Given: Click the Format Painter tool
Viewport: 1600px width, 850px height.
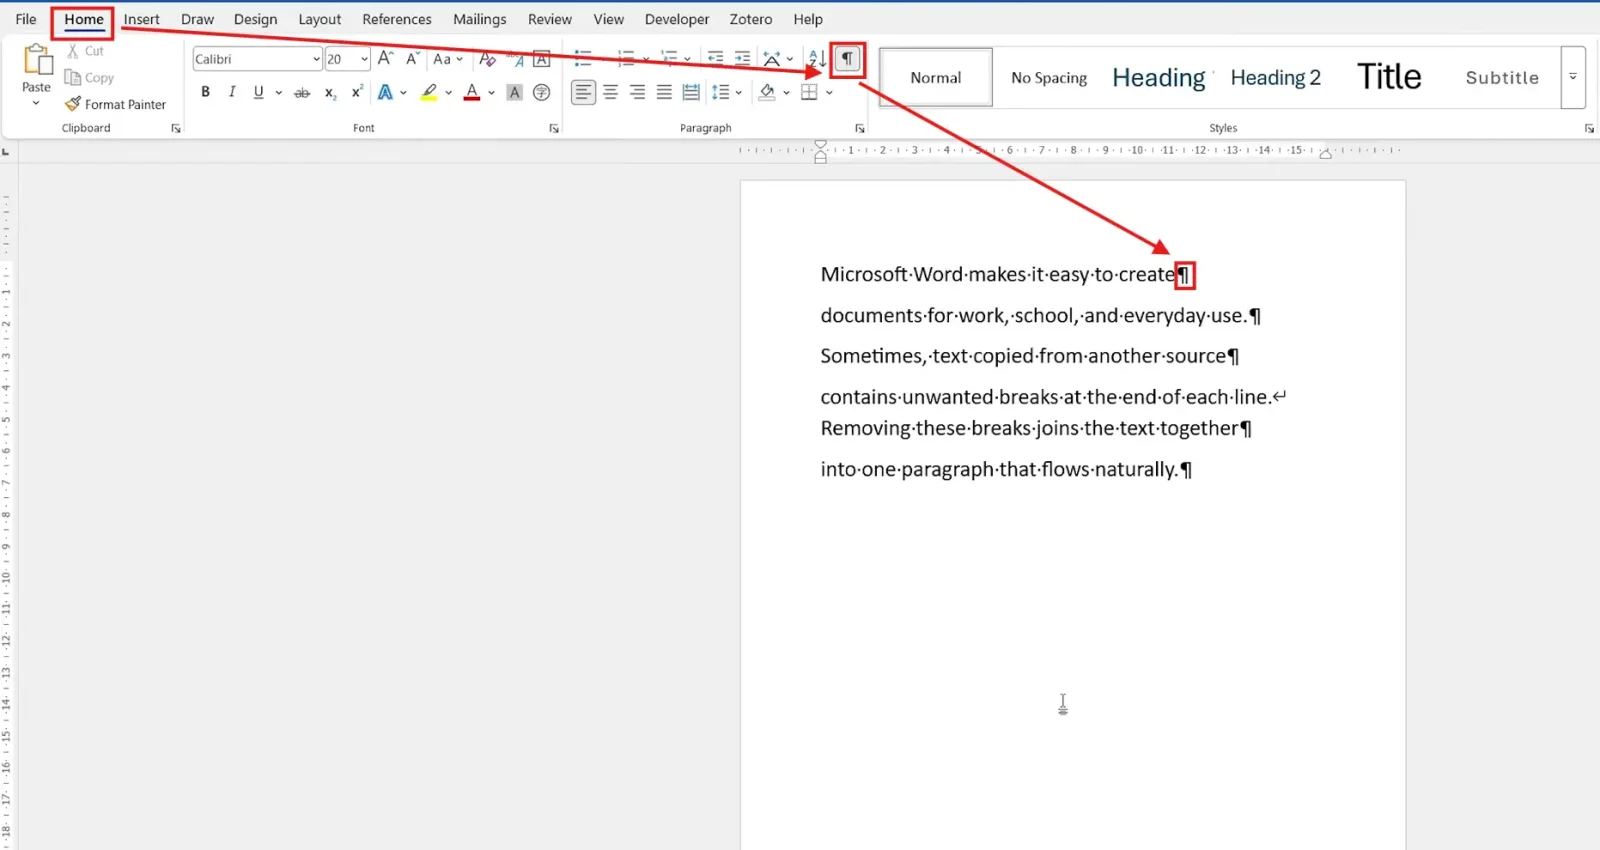Looking at the screenshot, I should click(116, 104).
